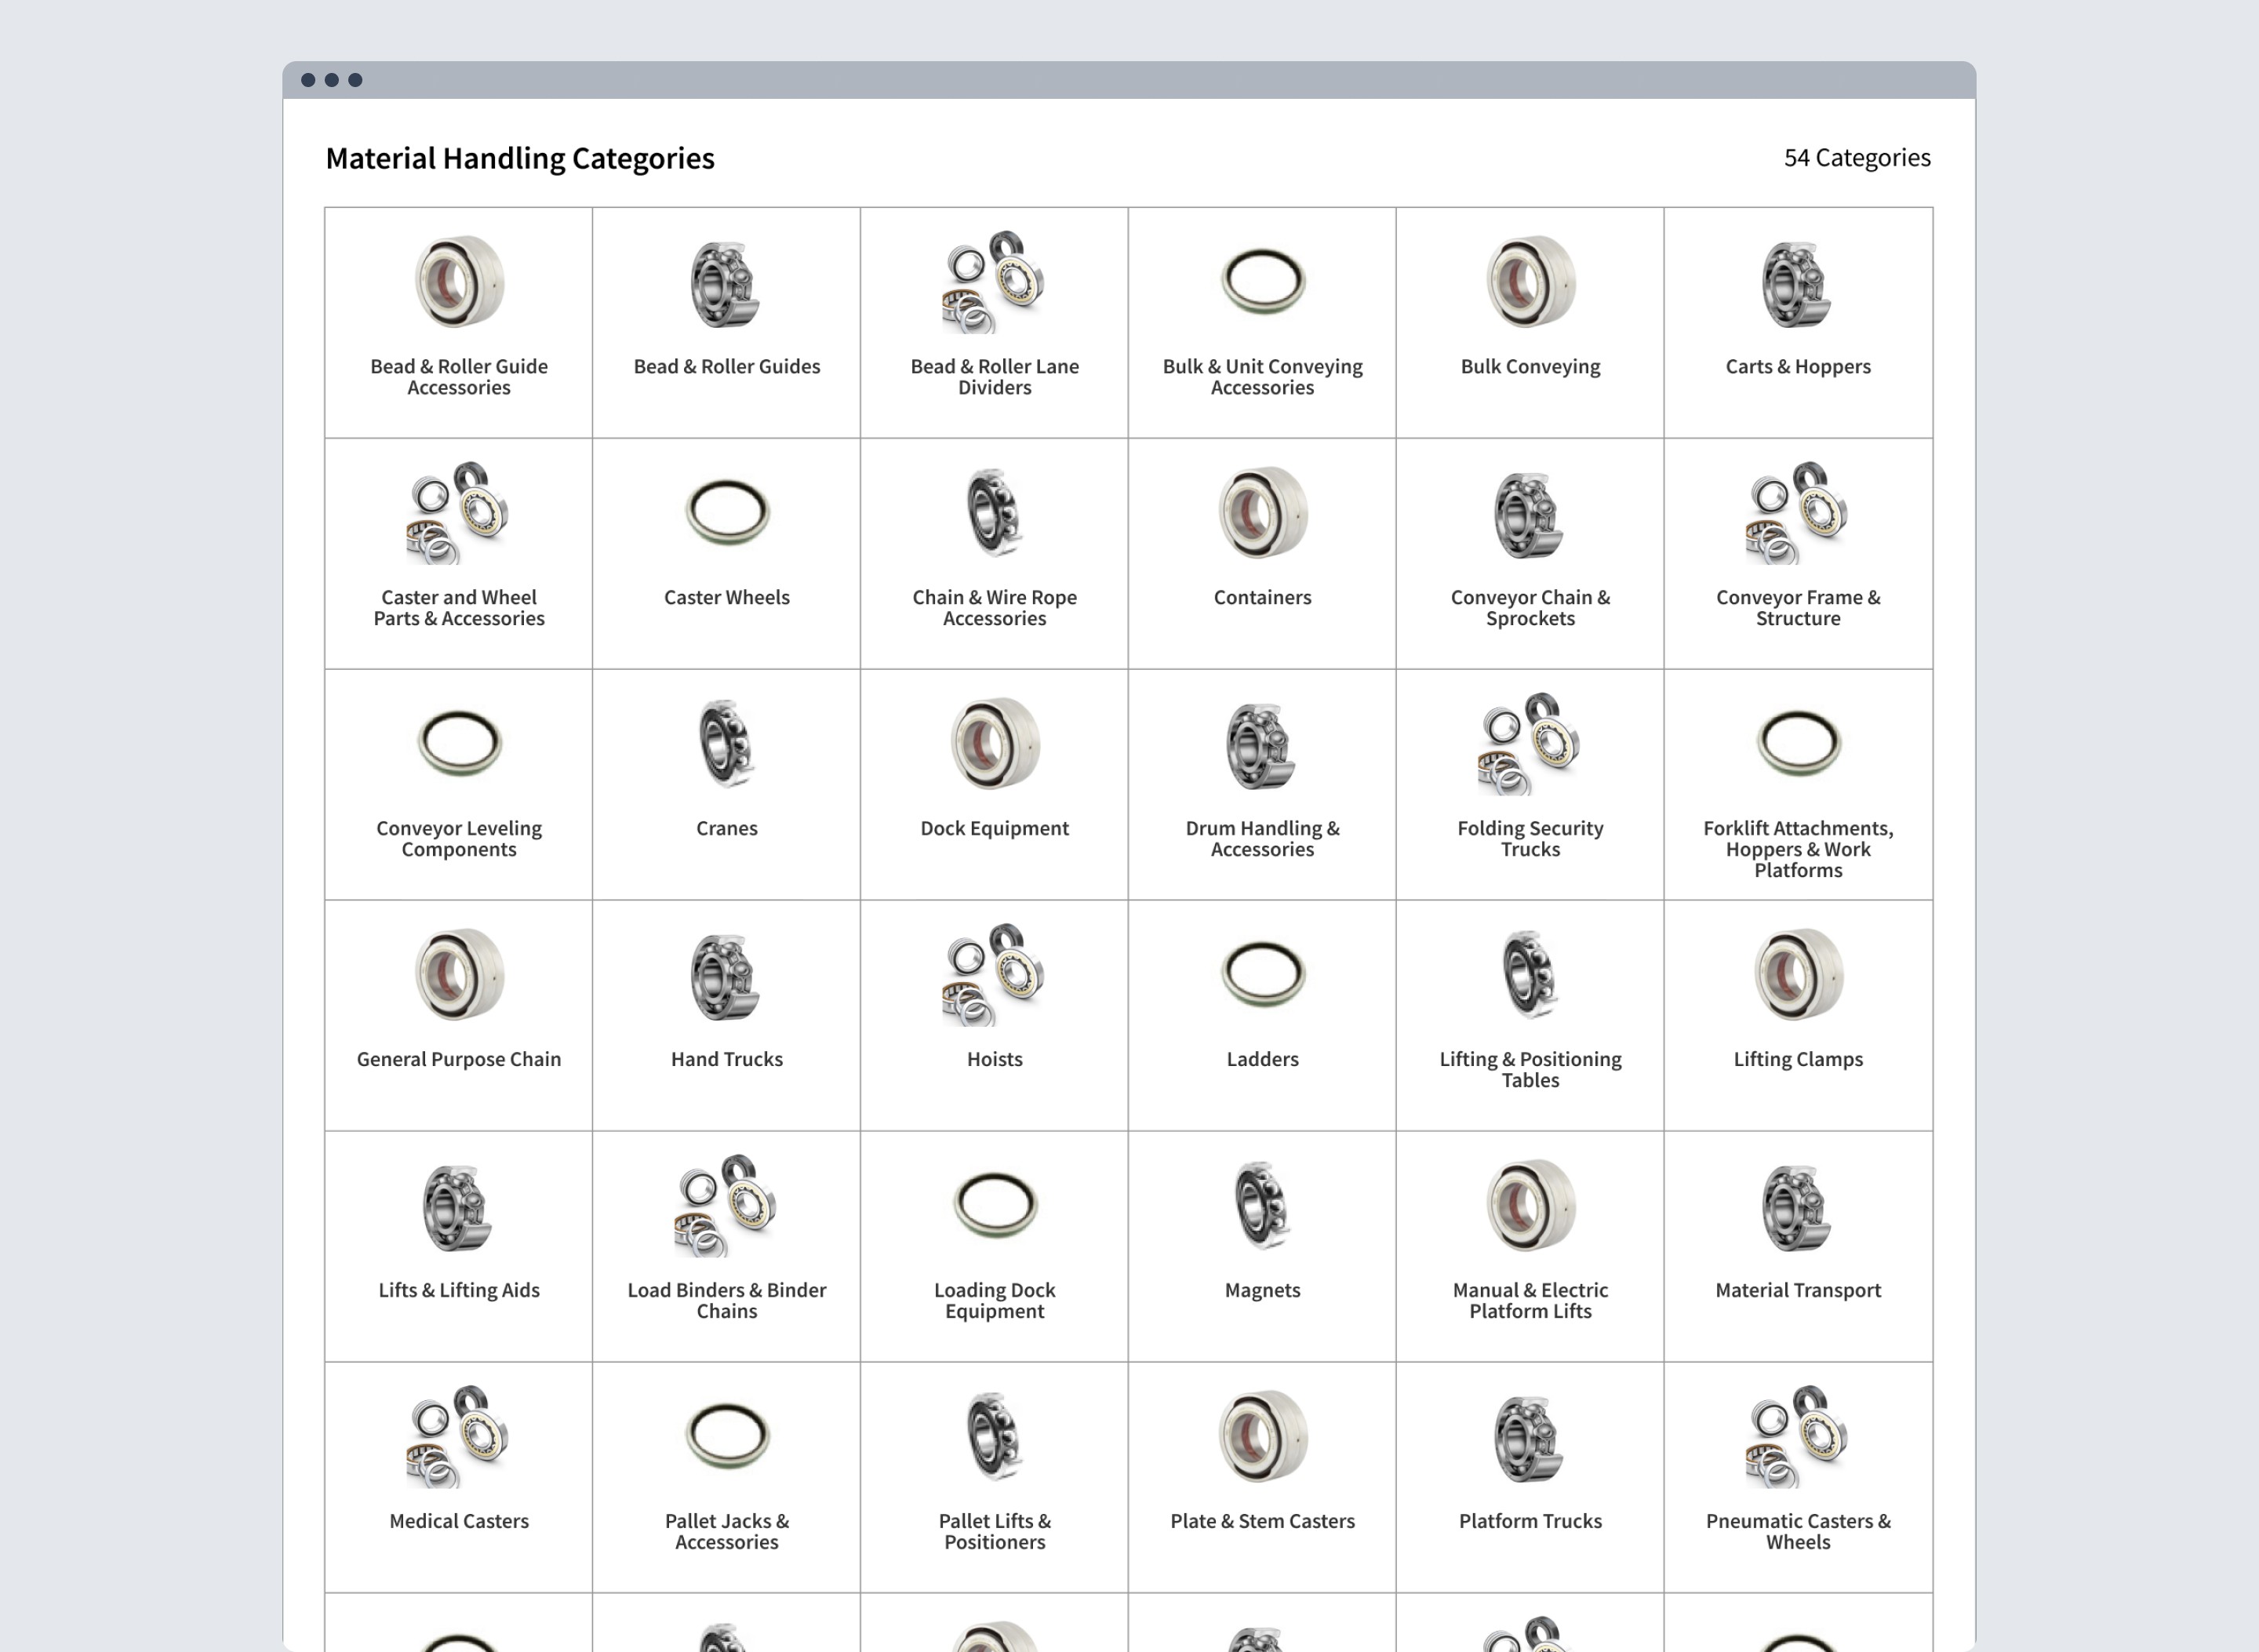The image size is (2259, 1652).
Task: Click the Folding Security Trucks thumbnail
Action: 1530,744
